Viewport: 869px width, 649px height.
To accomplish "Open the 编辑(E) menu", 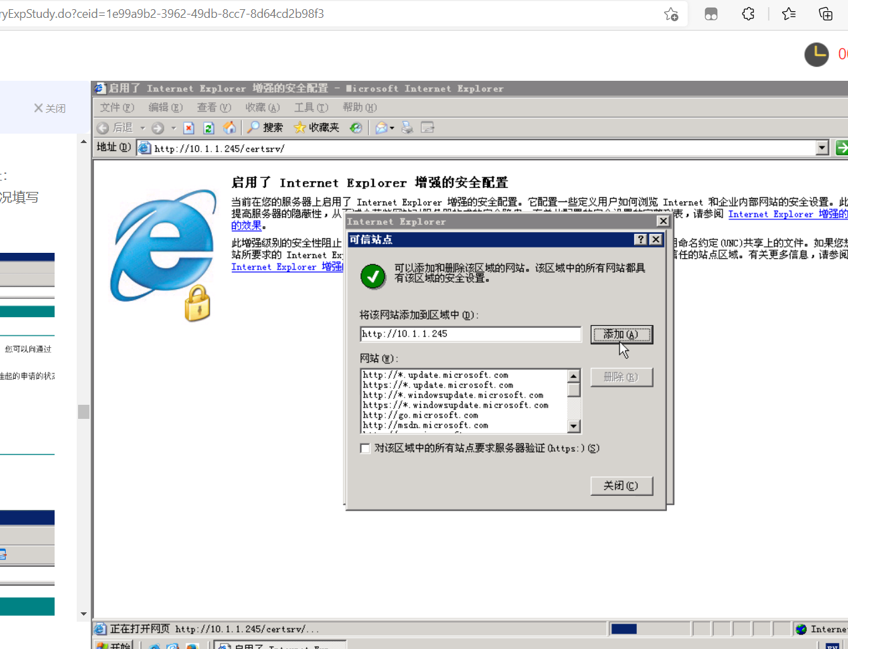I will 165,108.
